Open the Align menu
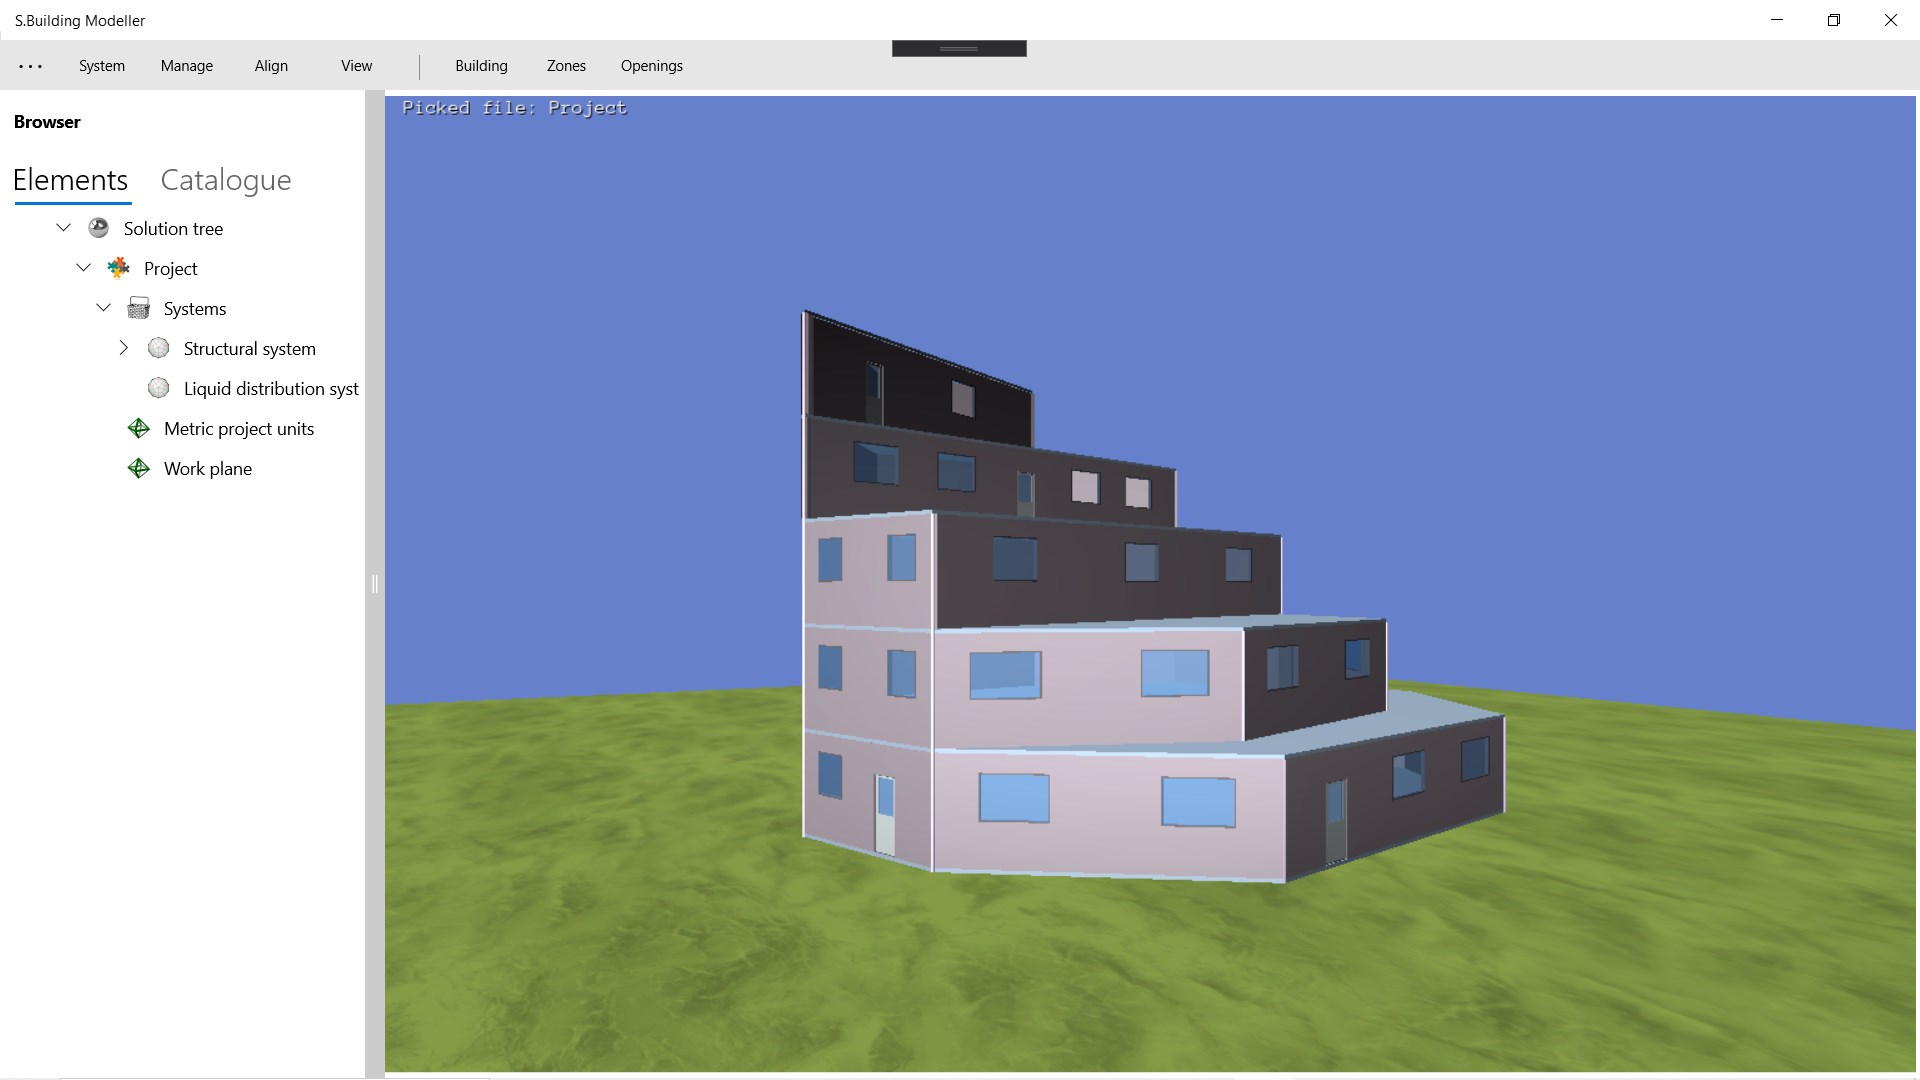The height and width of the screenshot is (1080, 1920). tap(271, 66)
